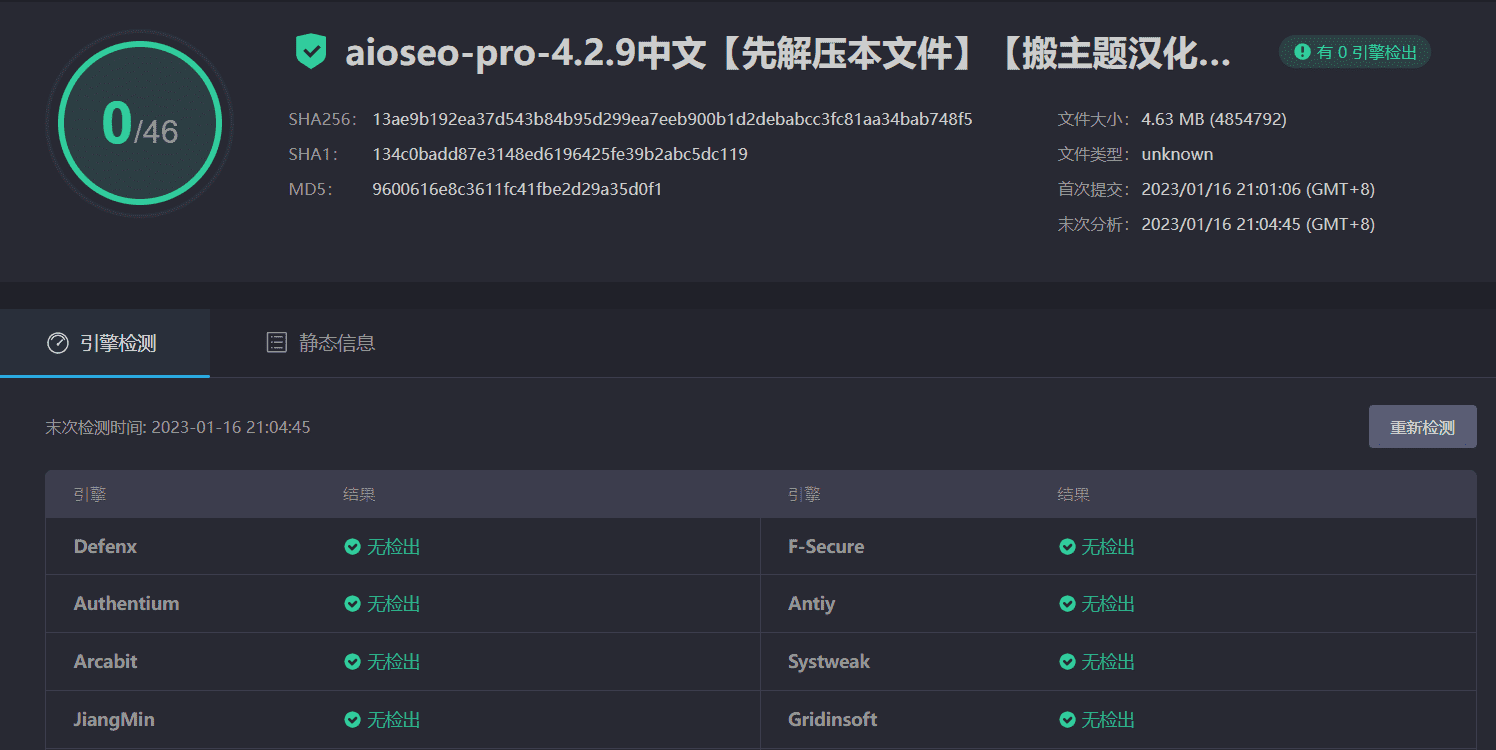Click the green check icon in Defenx row
Viewport: 1496px width, 750px height.
352,547
